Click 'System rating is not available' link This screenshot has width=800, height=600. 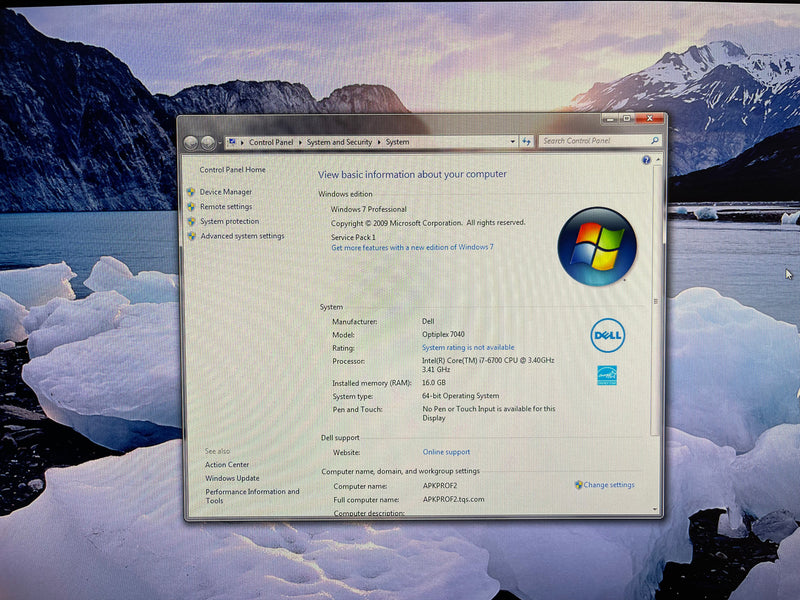tap(468, 347)
